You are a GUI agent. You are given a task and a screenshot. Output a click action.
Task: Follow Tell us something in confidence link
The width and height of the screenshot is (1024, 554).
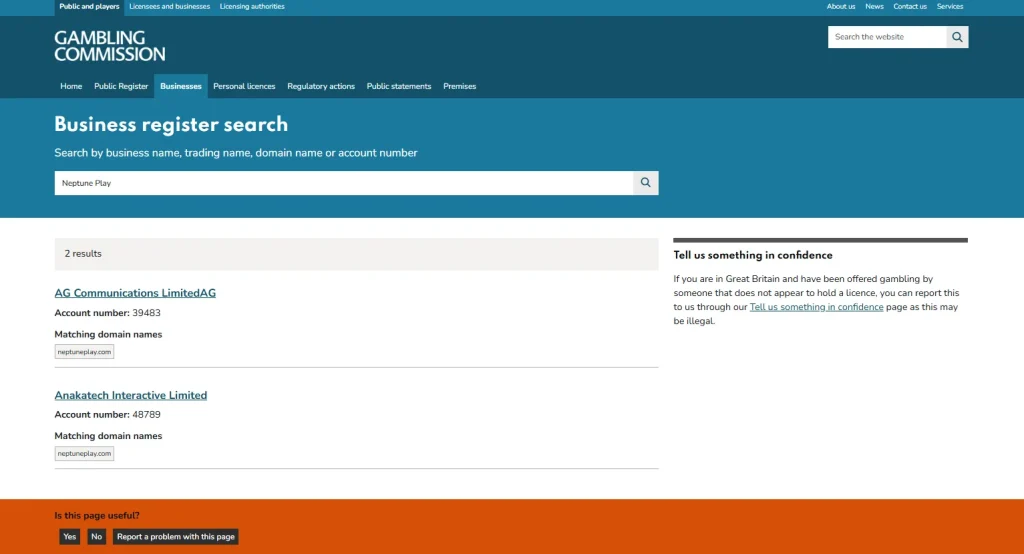pyautogui.click(x=816, y=307)
